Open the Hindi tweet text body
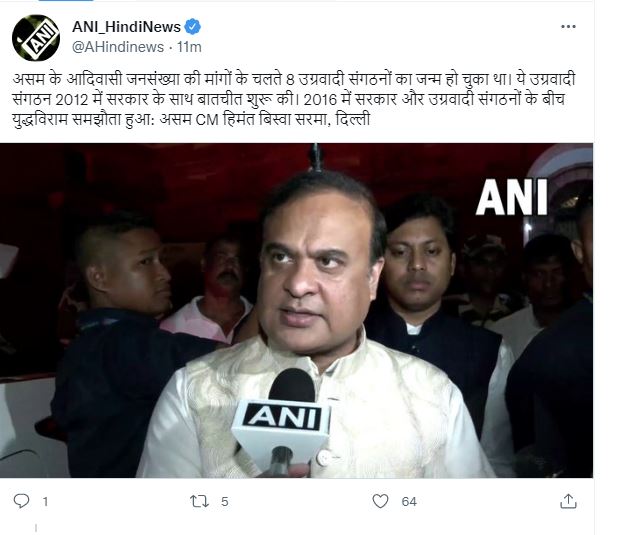This screenshot has width=622, height=535. [294, 99]
